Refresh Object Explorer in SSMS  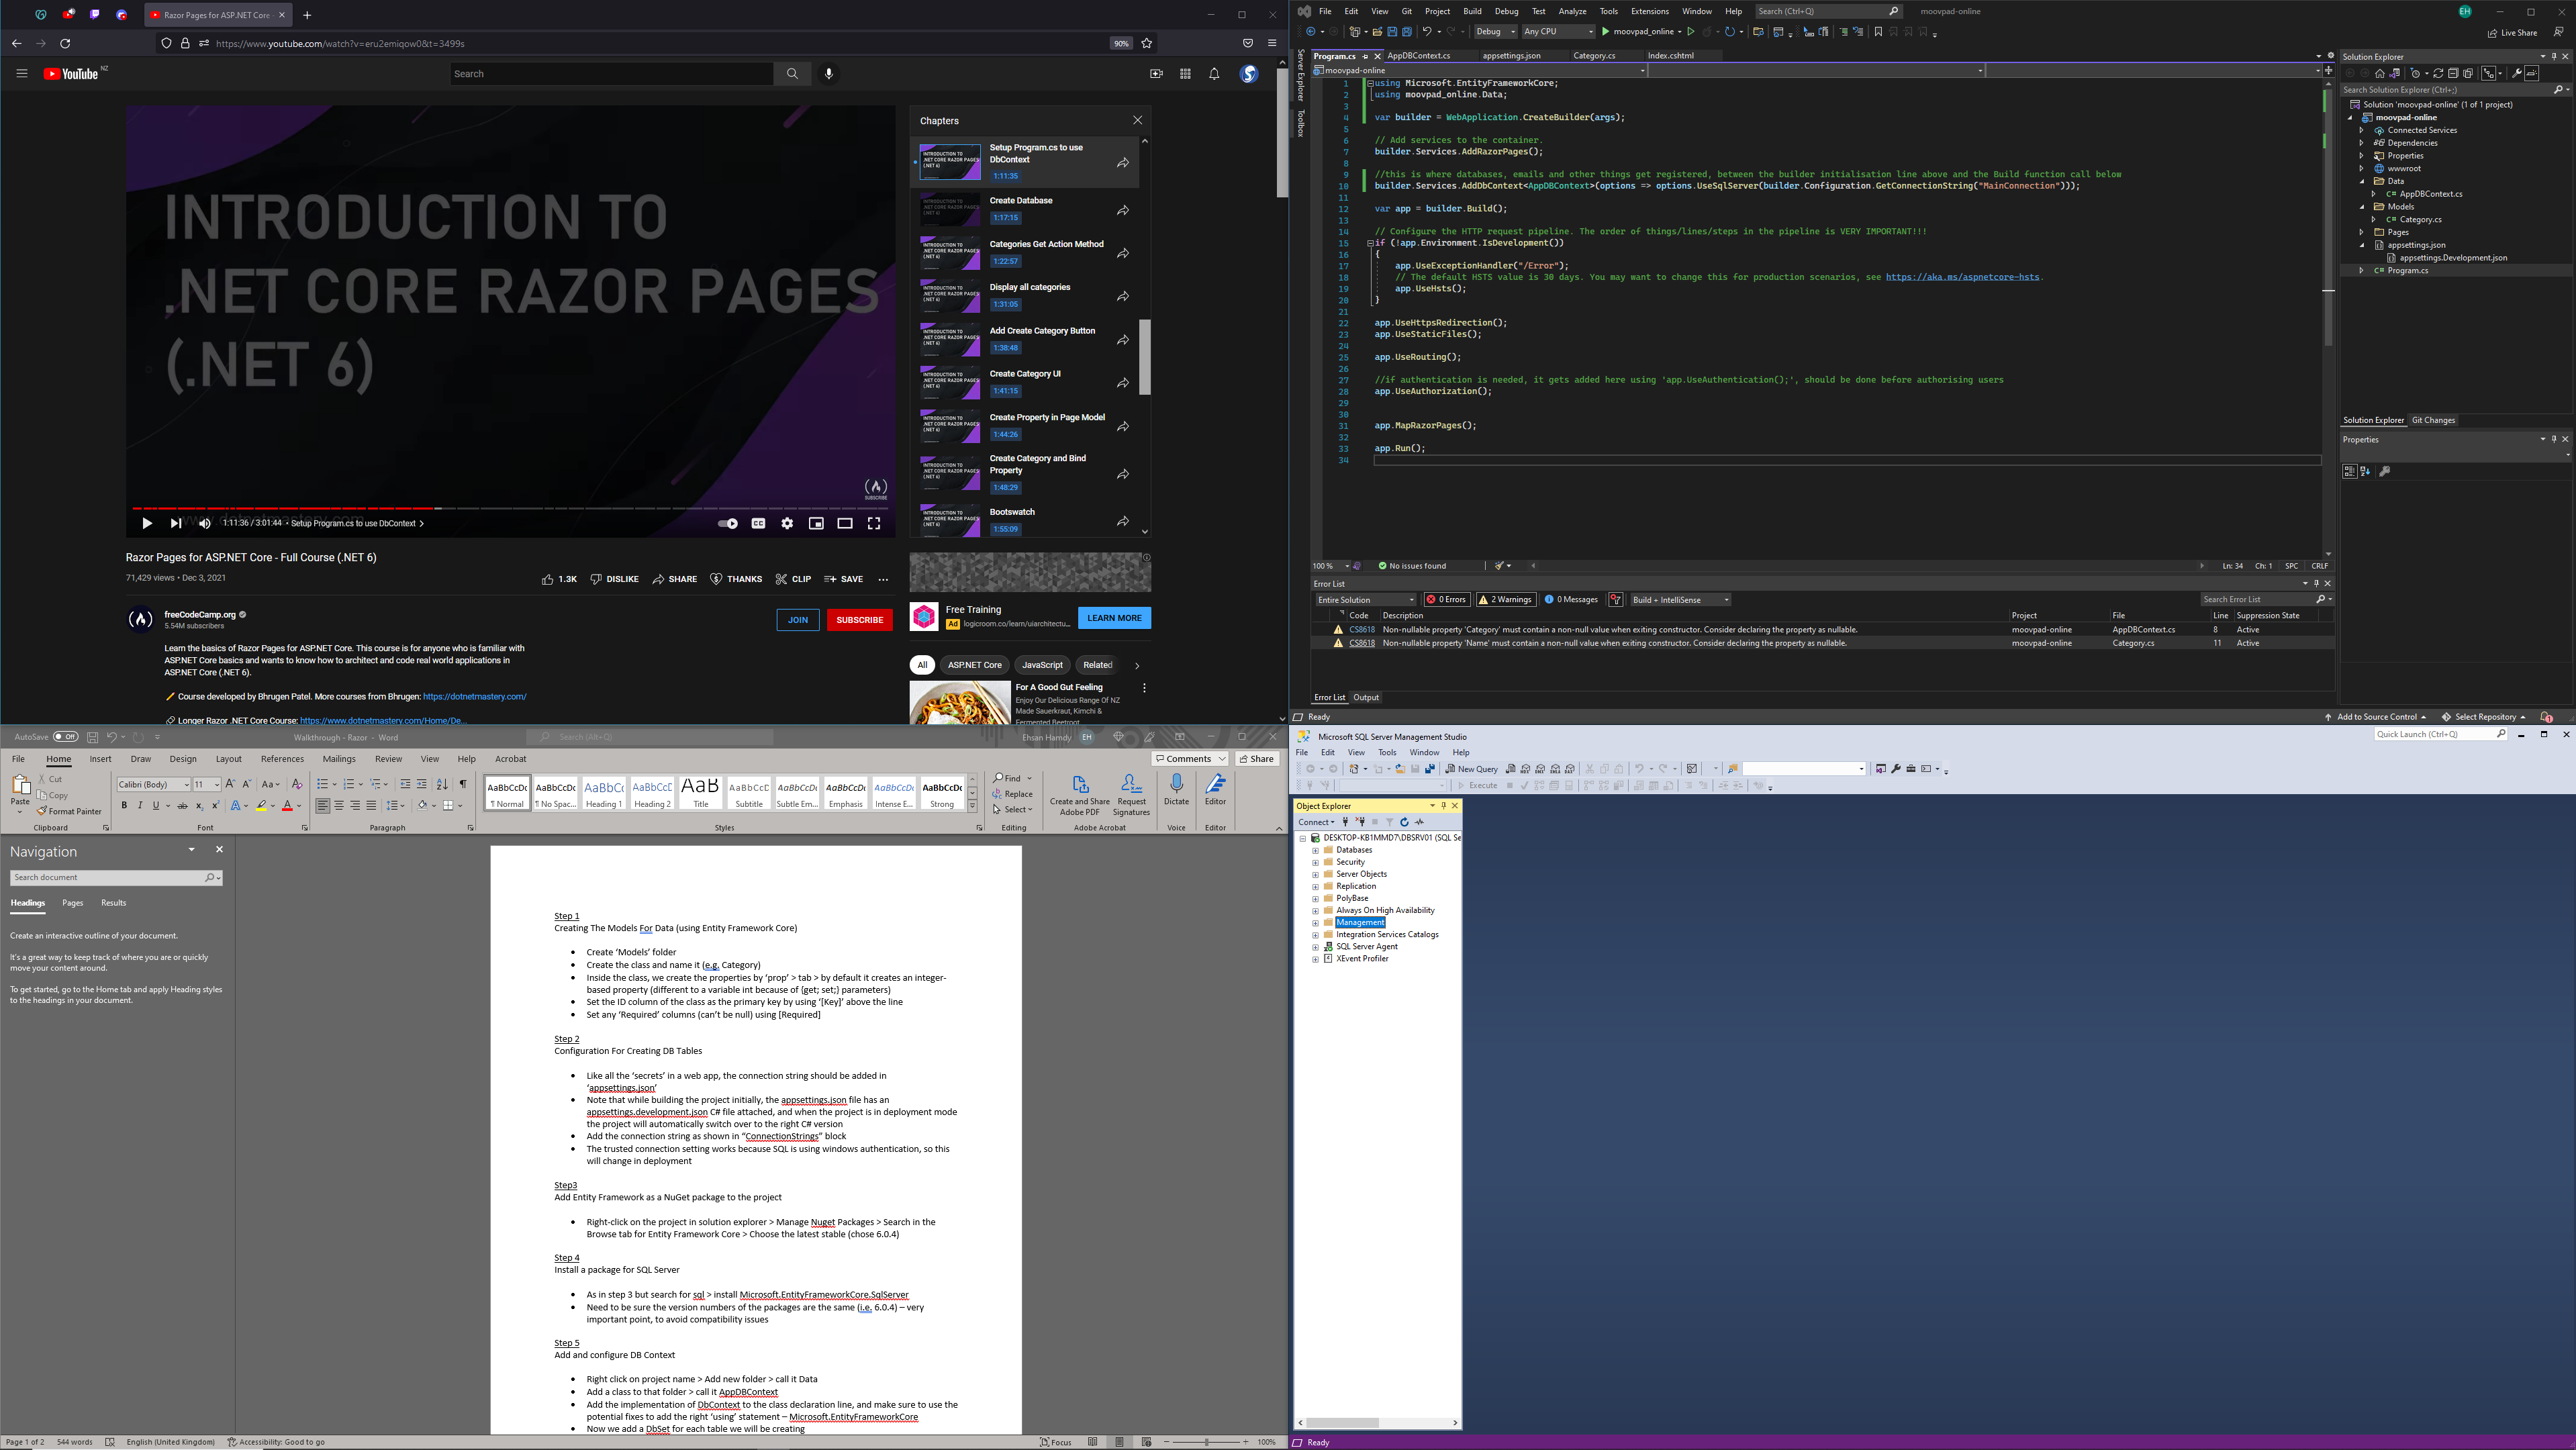[1404, 822]
